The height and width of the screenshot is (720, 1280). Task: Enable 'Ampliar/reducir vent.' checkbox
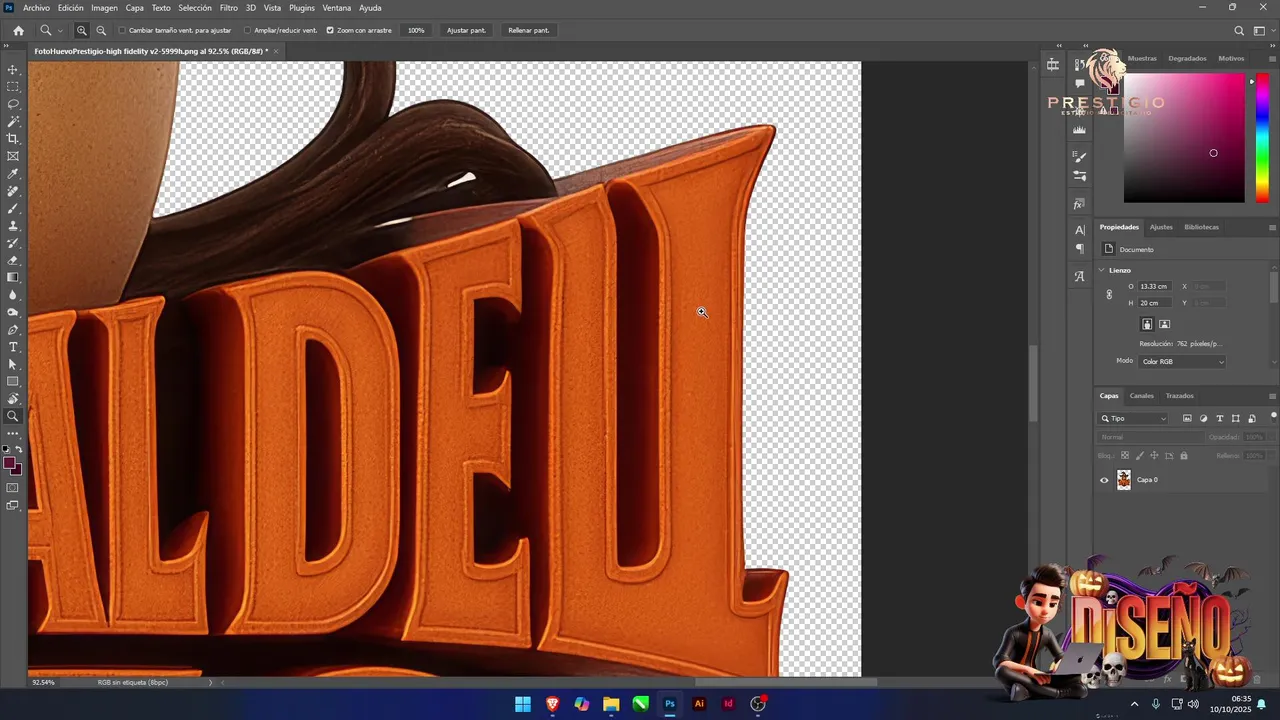click(x=247, y=31)
